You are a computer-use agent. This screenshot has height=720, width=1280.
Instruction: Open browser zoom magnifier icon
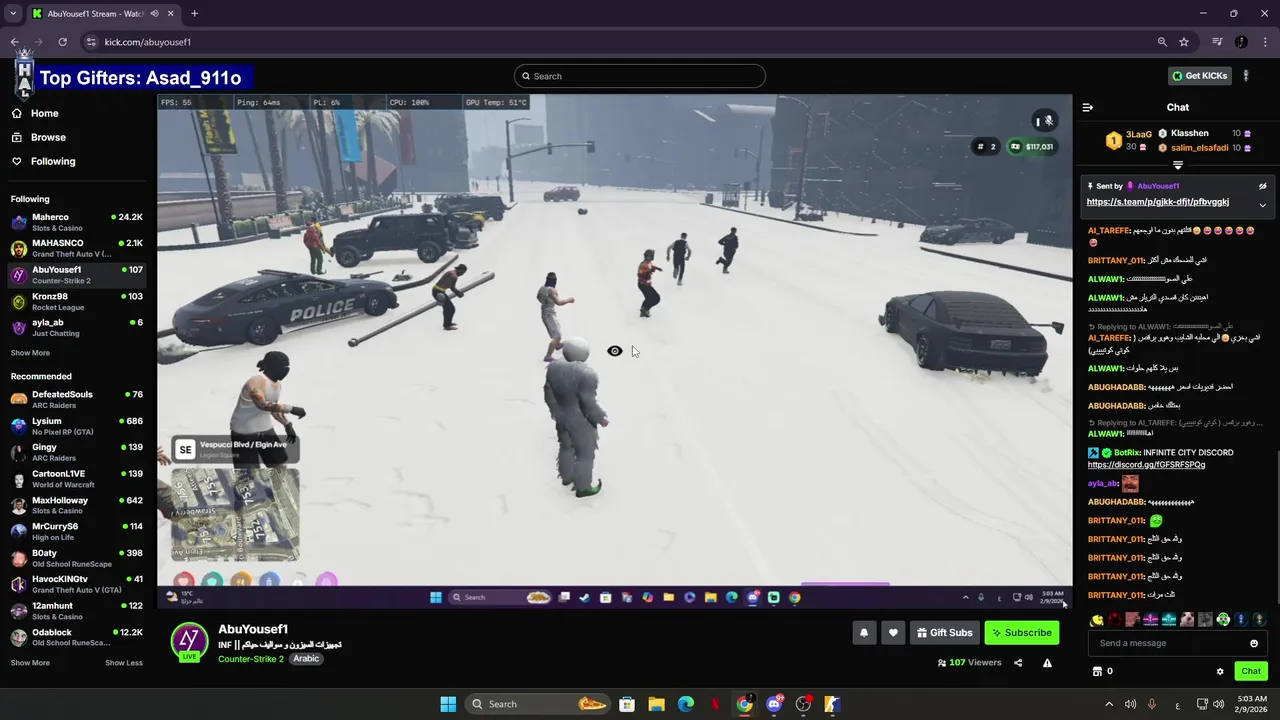(1162, 42)
